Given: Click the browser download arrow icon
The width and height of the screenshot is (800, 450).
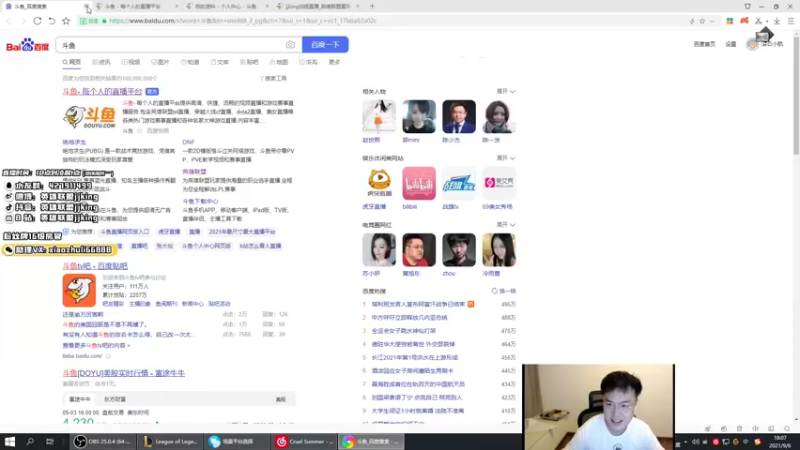Looking at the screenshot, I should pyautogui.click(x=776, y=21).
